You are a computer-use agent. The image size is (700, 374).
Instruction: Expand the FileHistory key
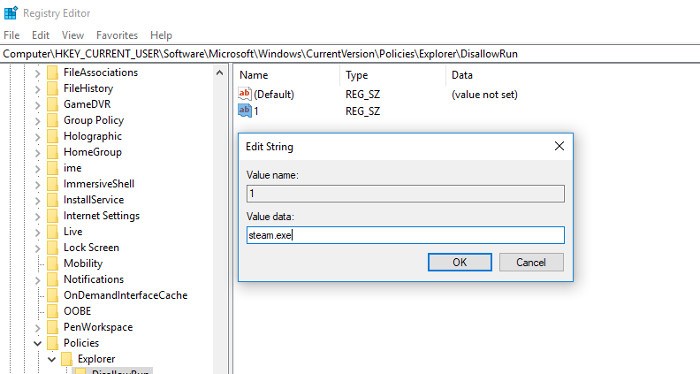38,89
